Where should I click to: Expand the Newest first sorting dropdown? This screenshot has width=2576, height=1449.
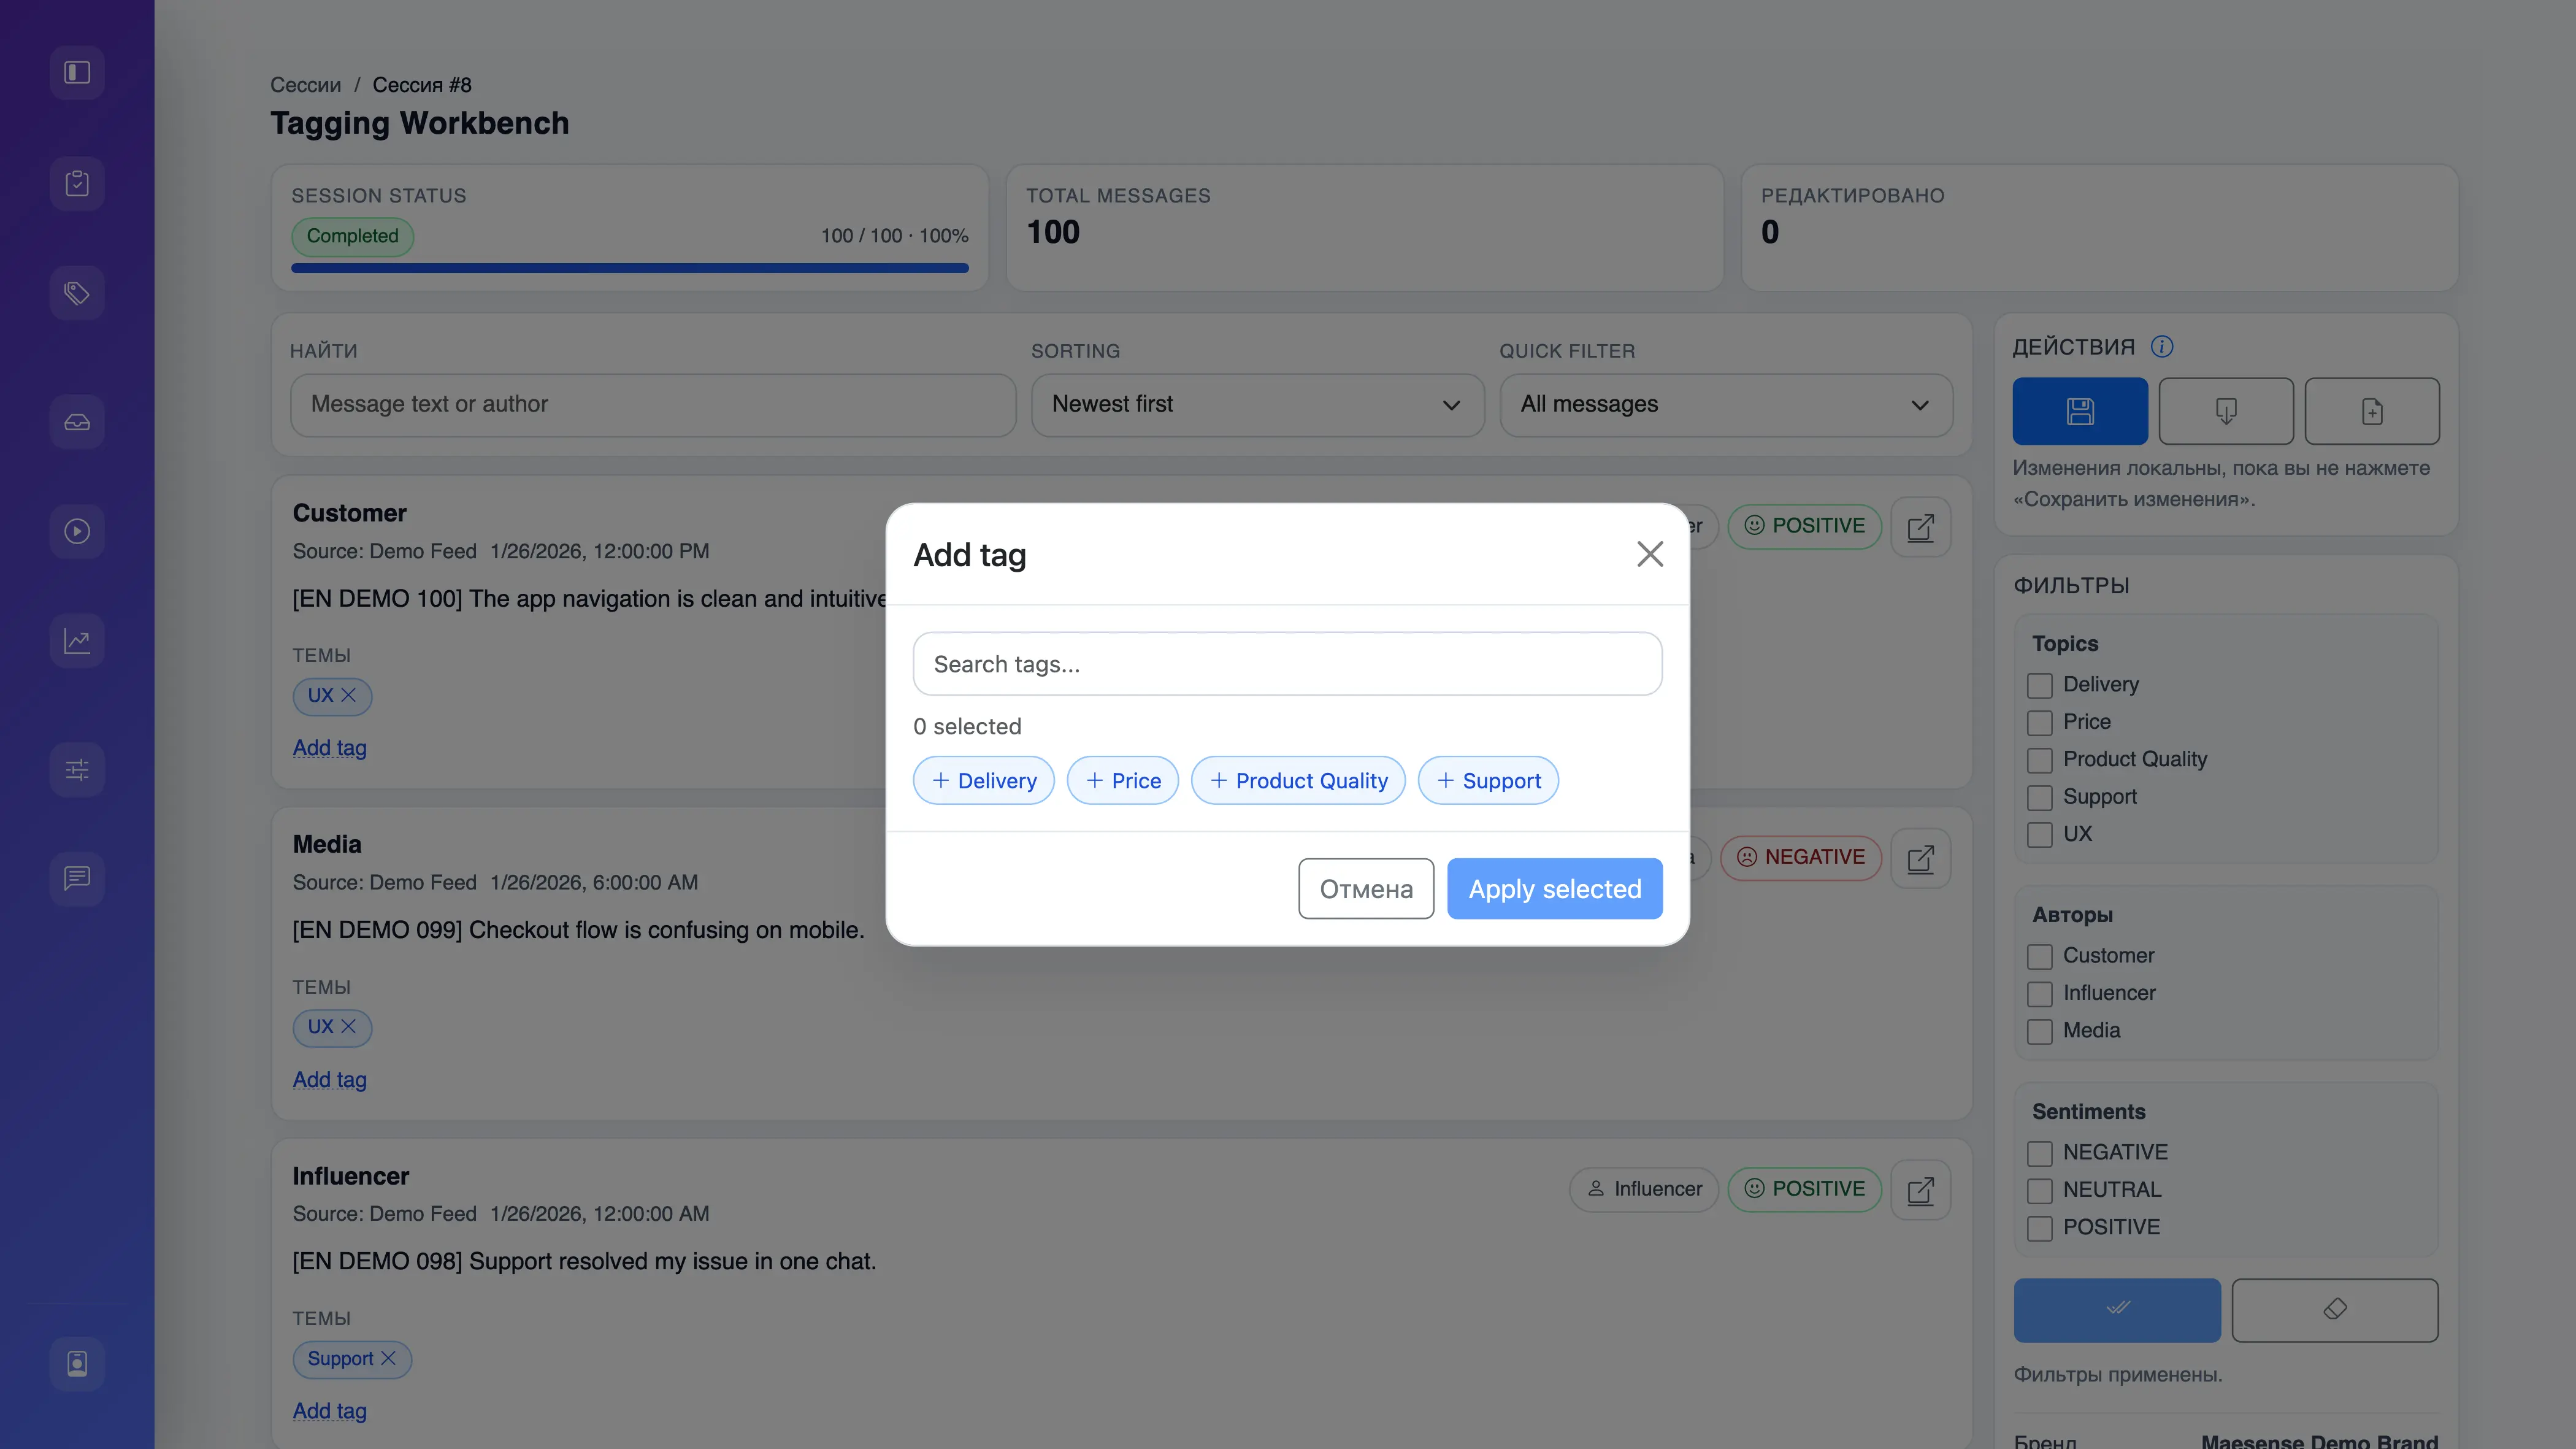coord(1257,405)
